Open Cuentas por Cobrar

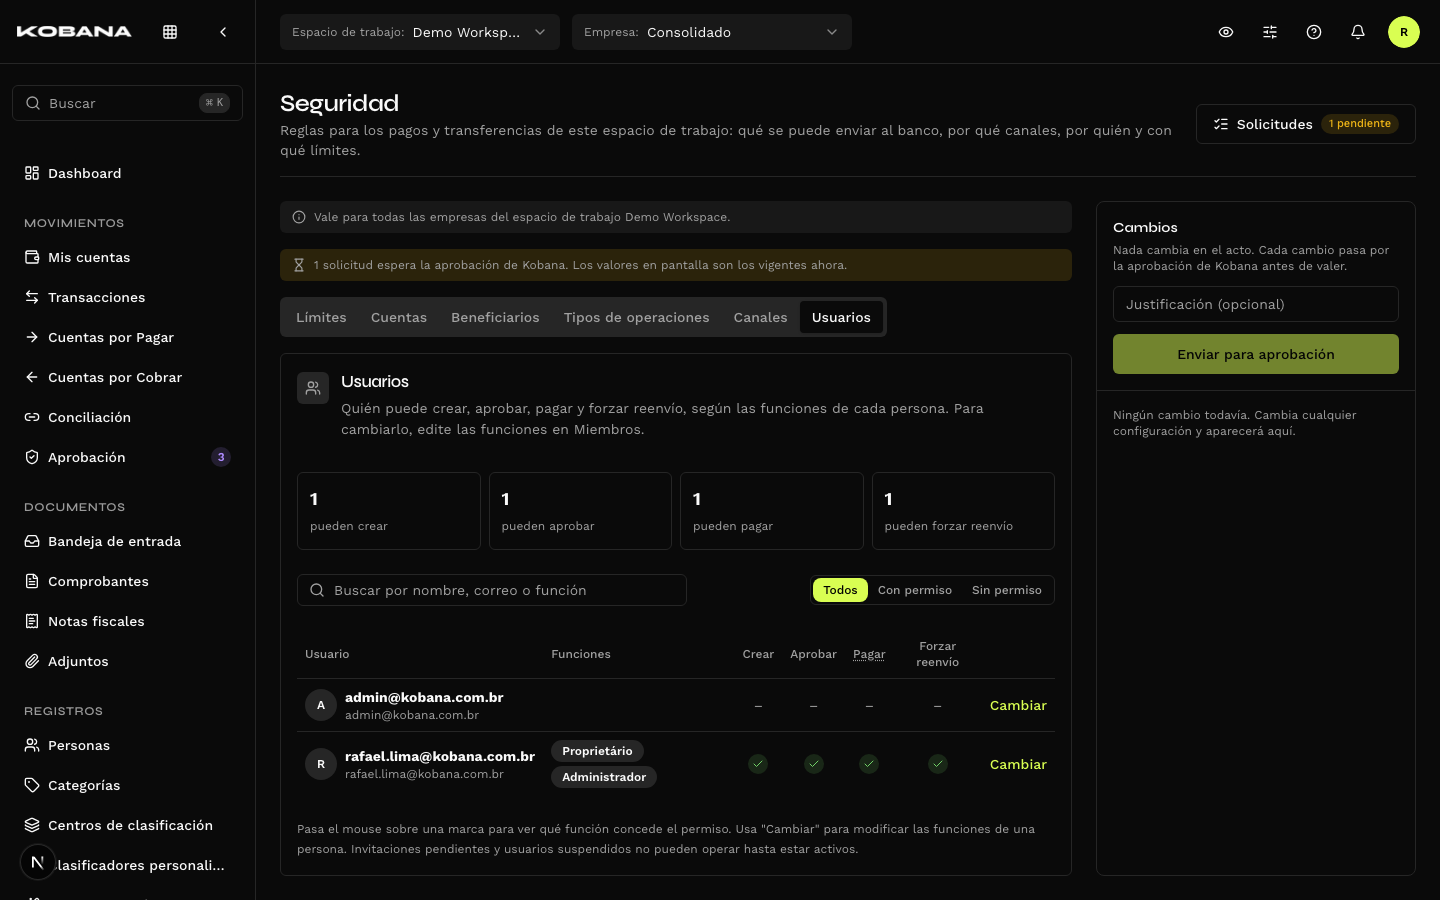click(127, 377)
